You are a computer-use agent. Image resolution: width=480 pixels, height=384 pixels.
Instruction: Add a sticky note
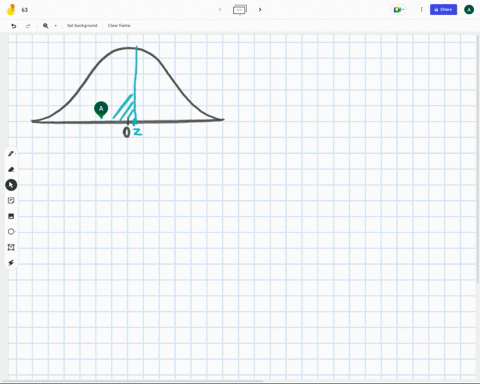point(11,200)
